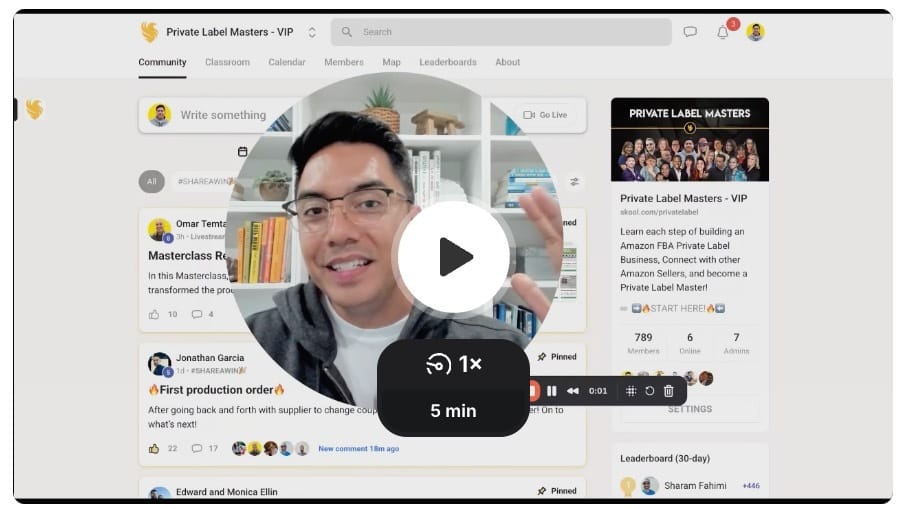This screenshot has width=900, height=509.
Task: Start a stream with Go Live
Action: (545, 115)
